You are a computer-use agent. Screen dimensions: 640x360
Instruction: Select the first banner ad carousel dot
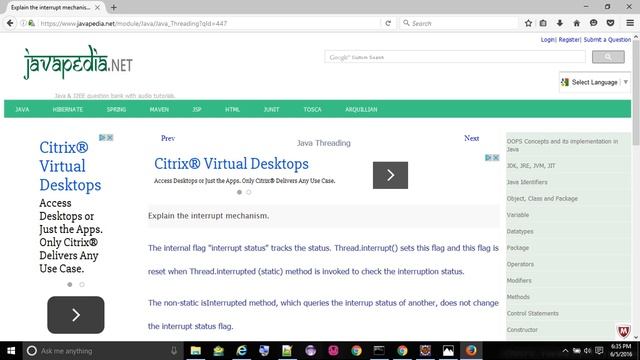[239, 192]
